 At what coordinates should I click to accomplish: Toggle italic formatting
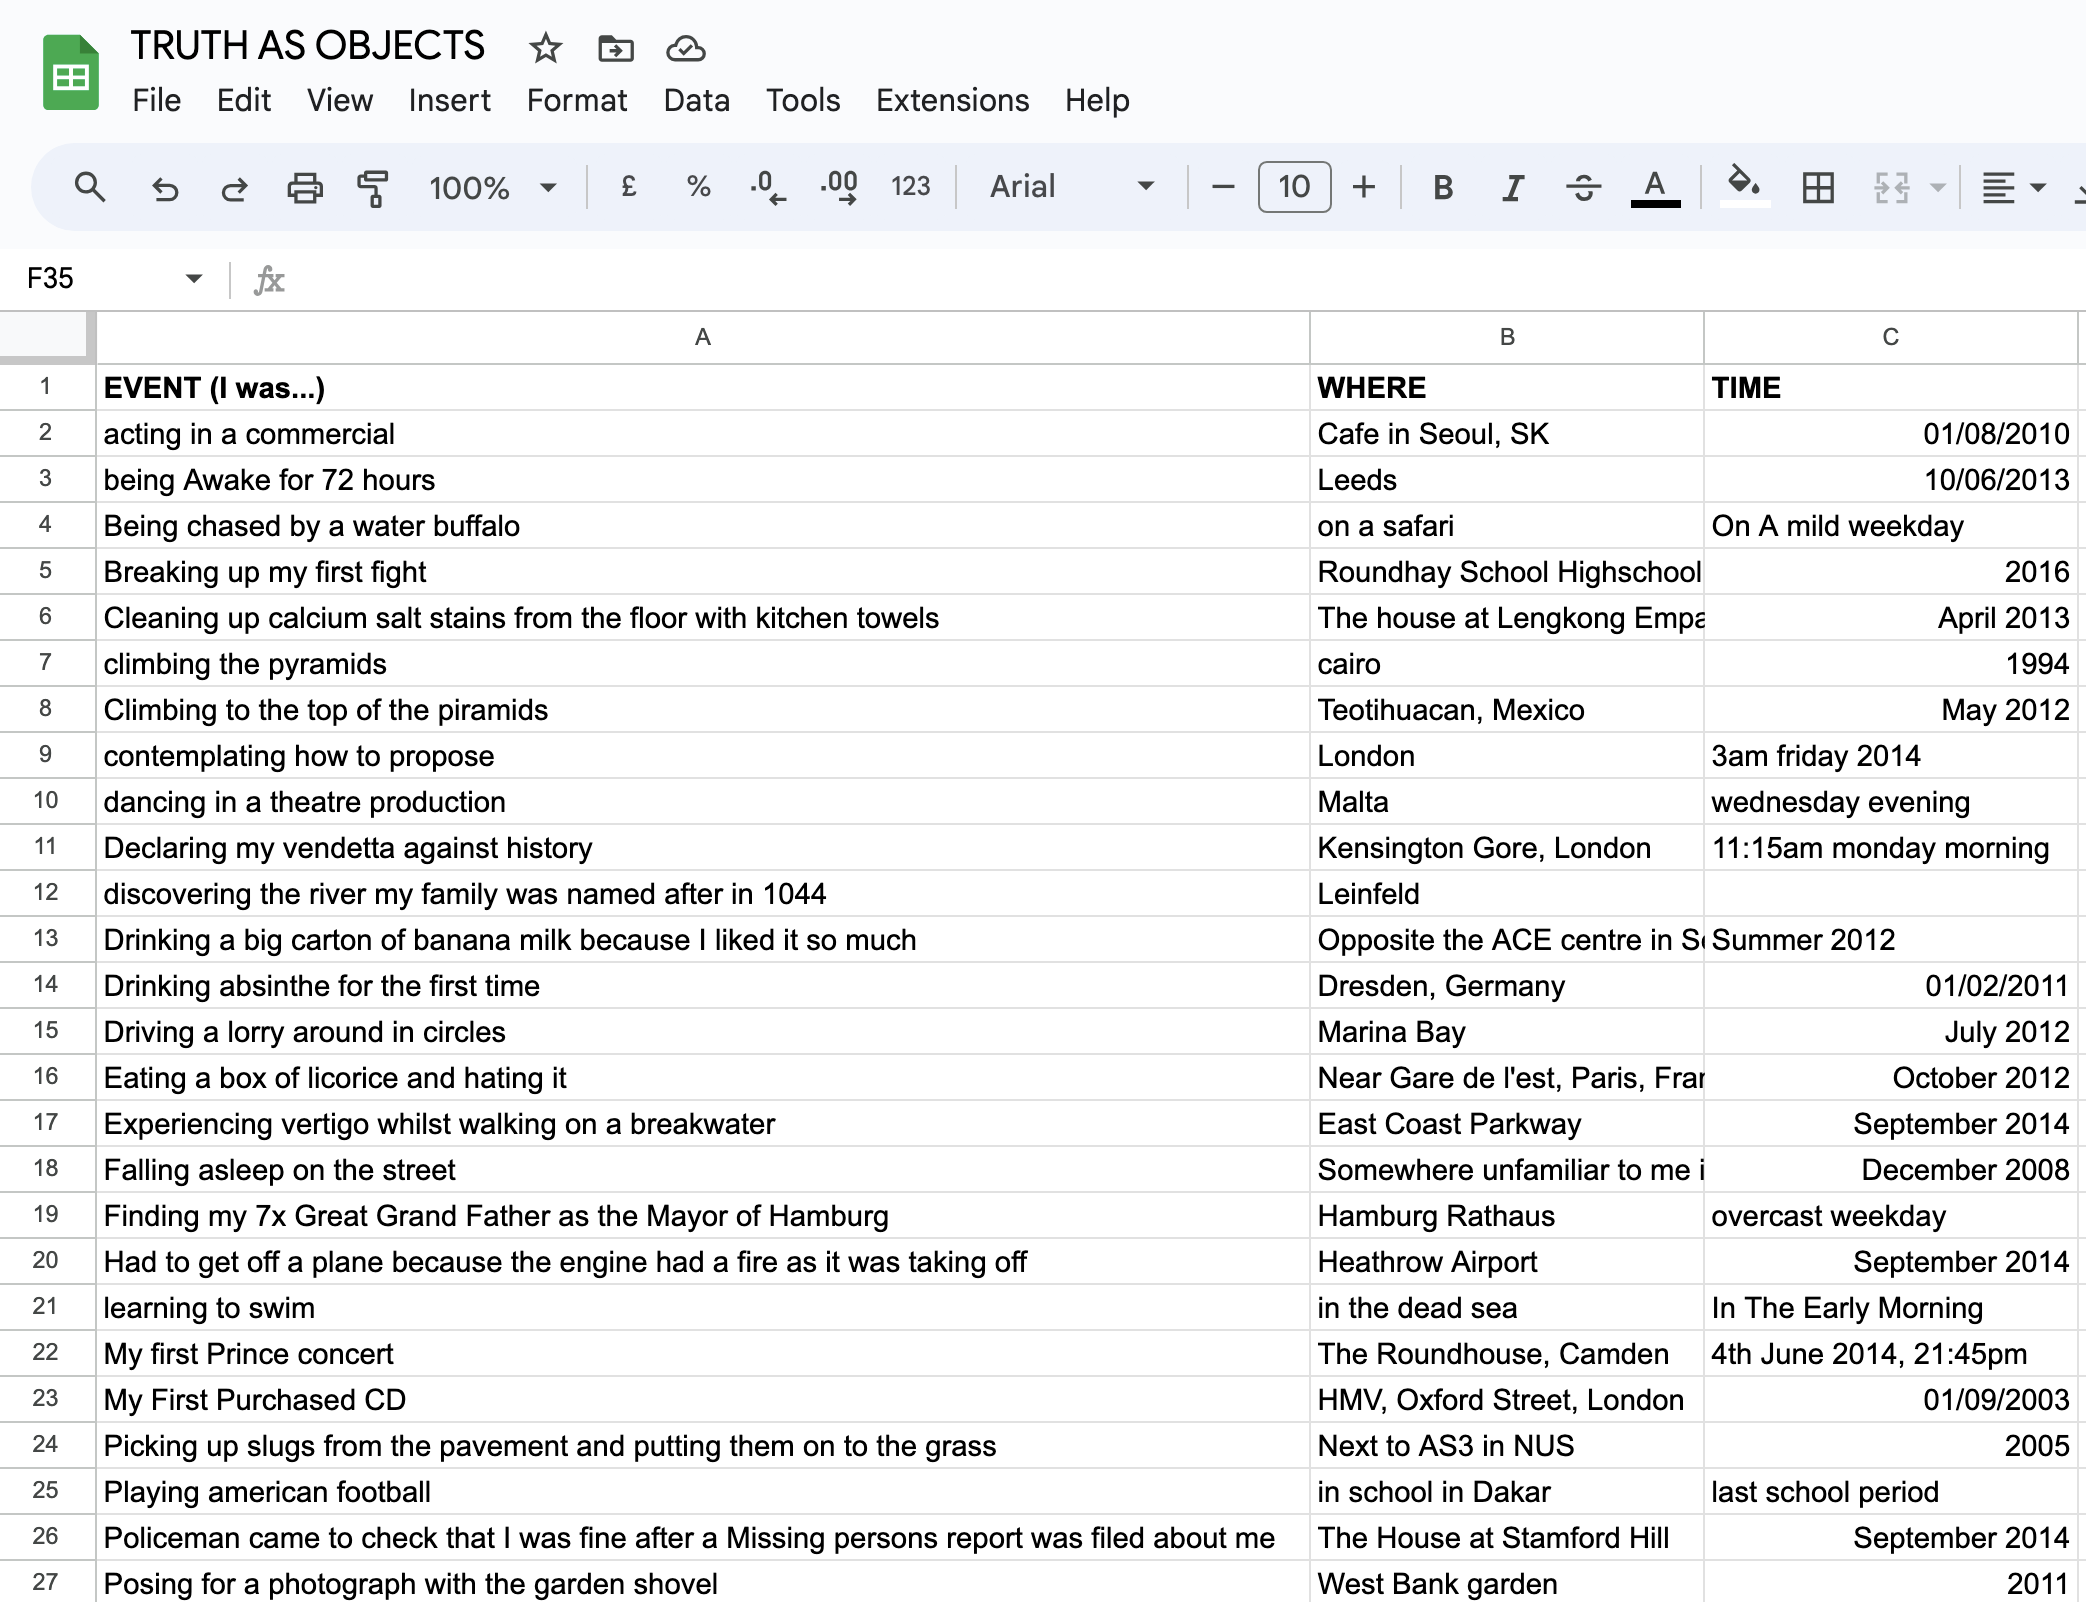pyautogui.click(x=1512, y=187)
